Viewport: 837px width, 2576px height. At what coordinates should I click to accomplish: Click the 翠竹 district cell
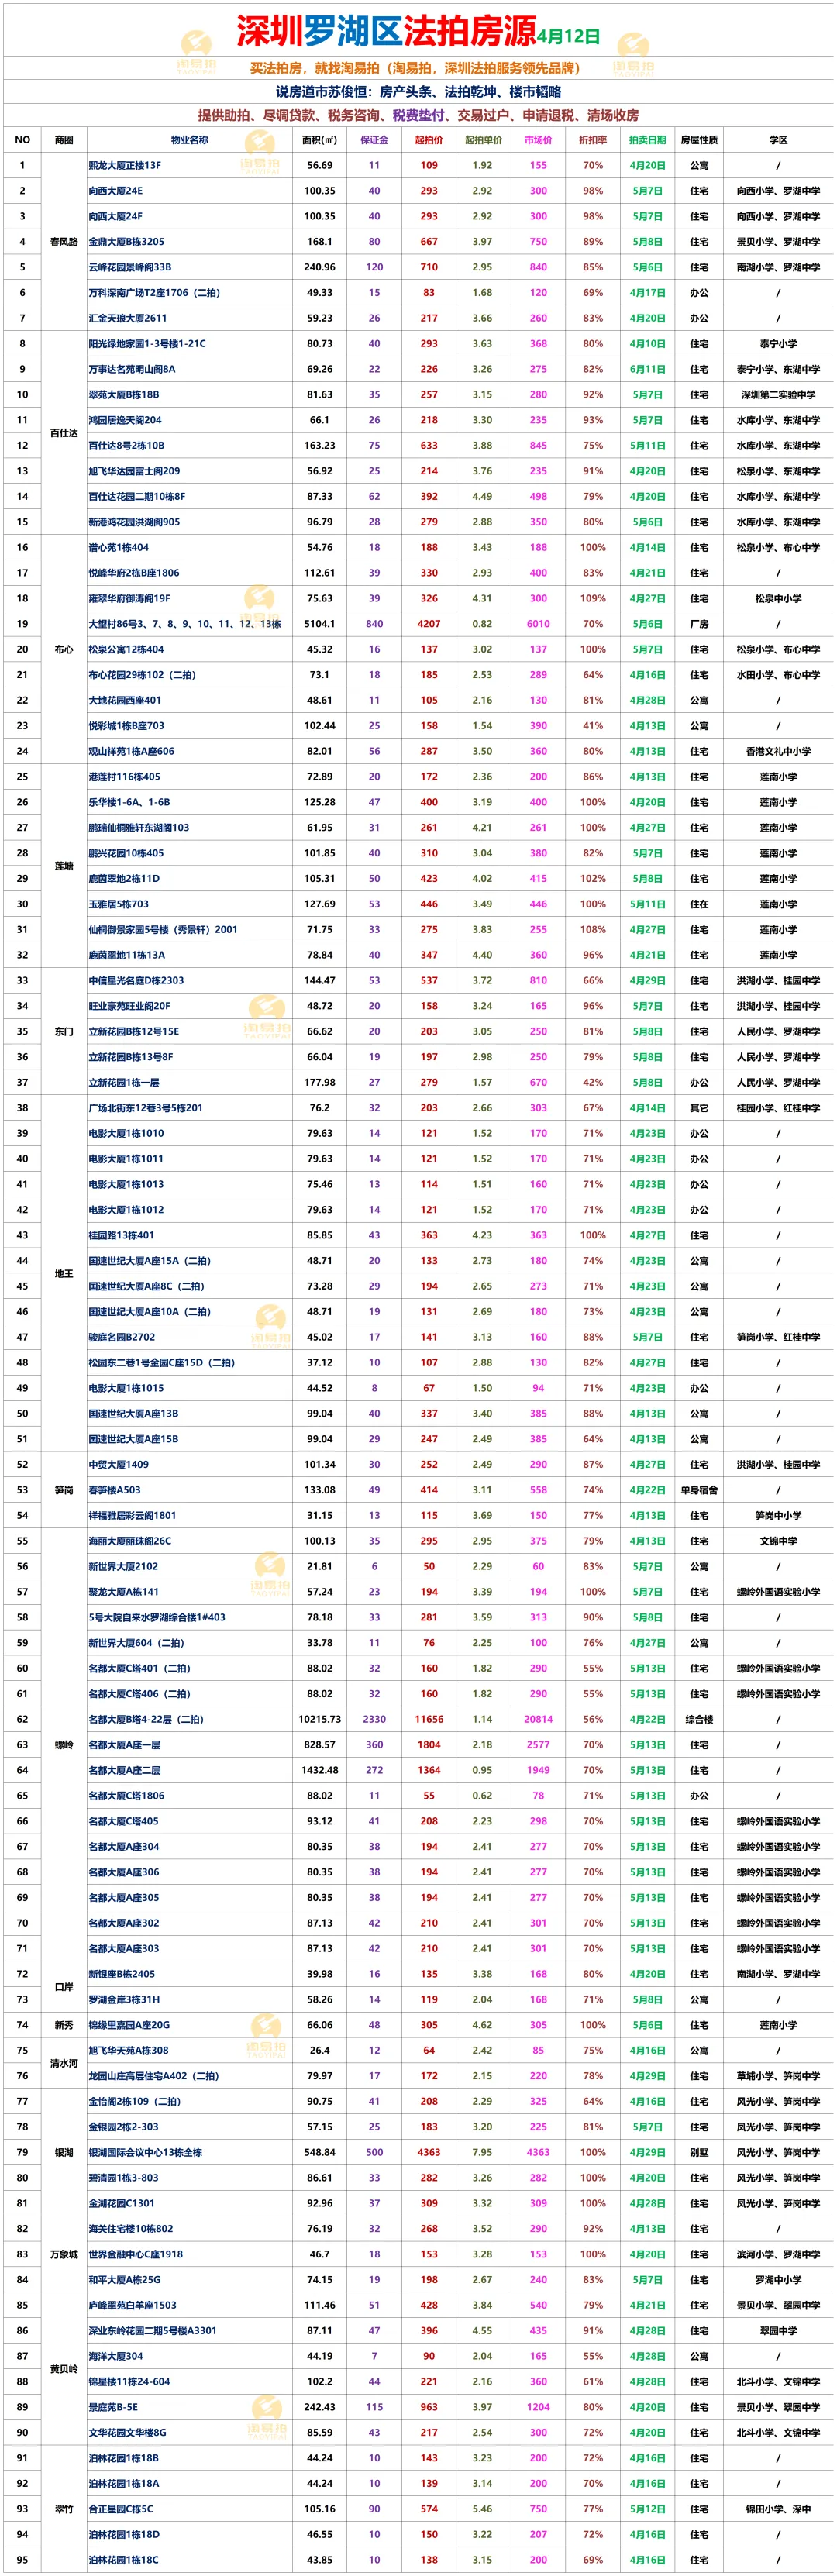64,2508
